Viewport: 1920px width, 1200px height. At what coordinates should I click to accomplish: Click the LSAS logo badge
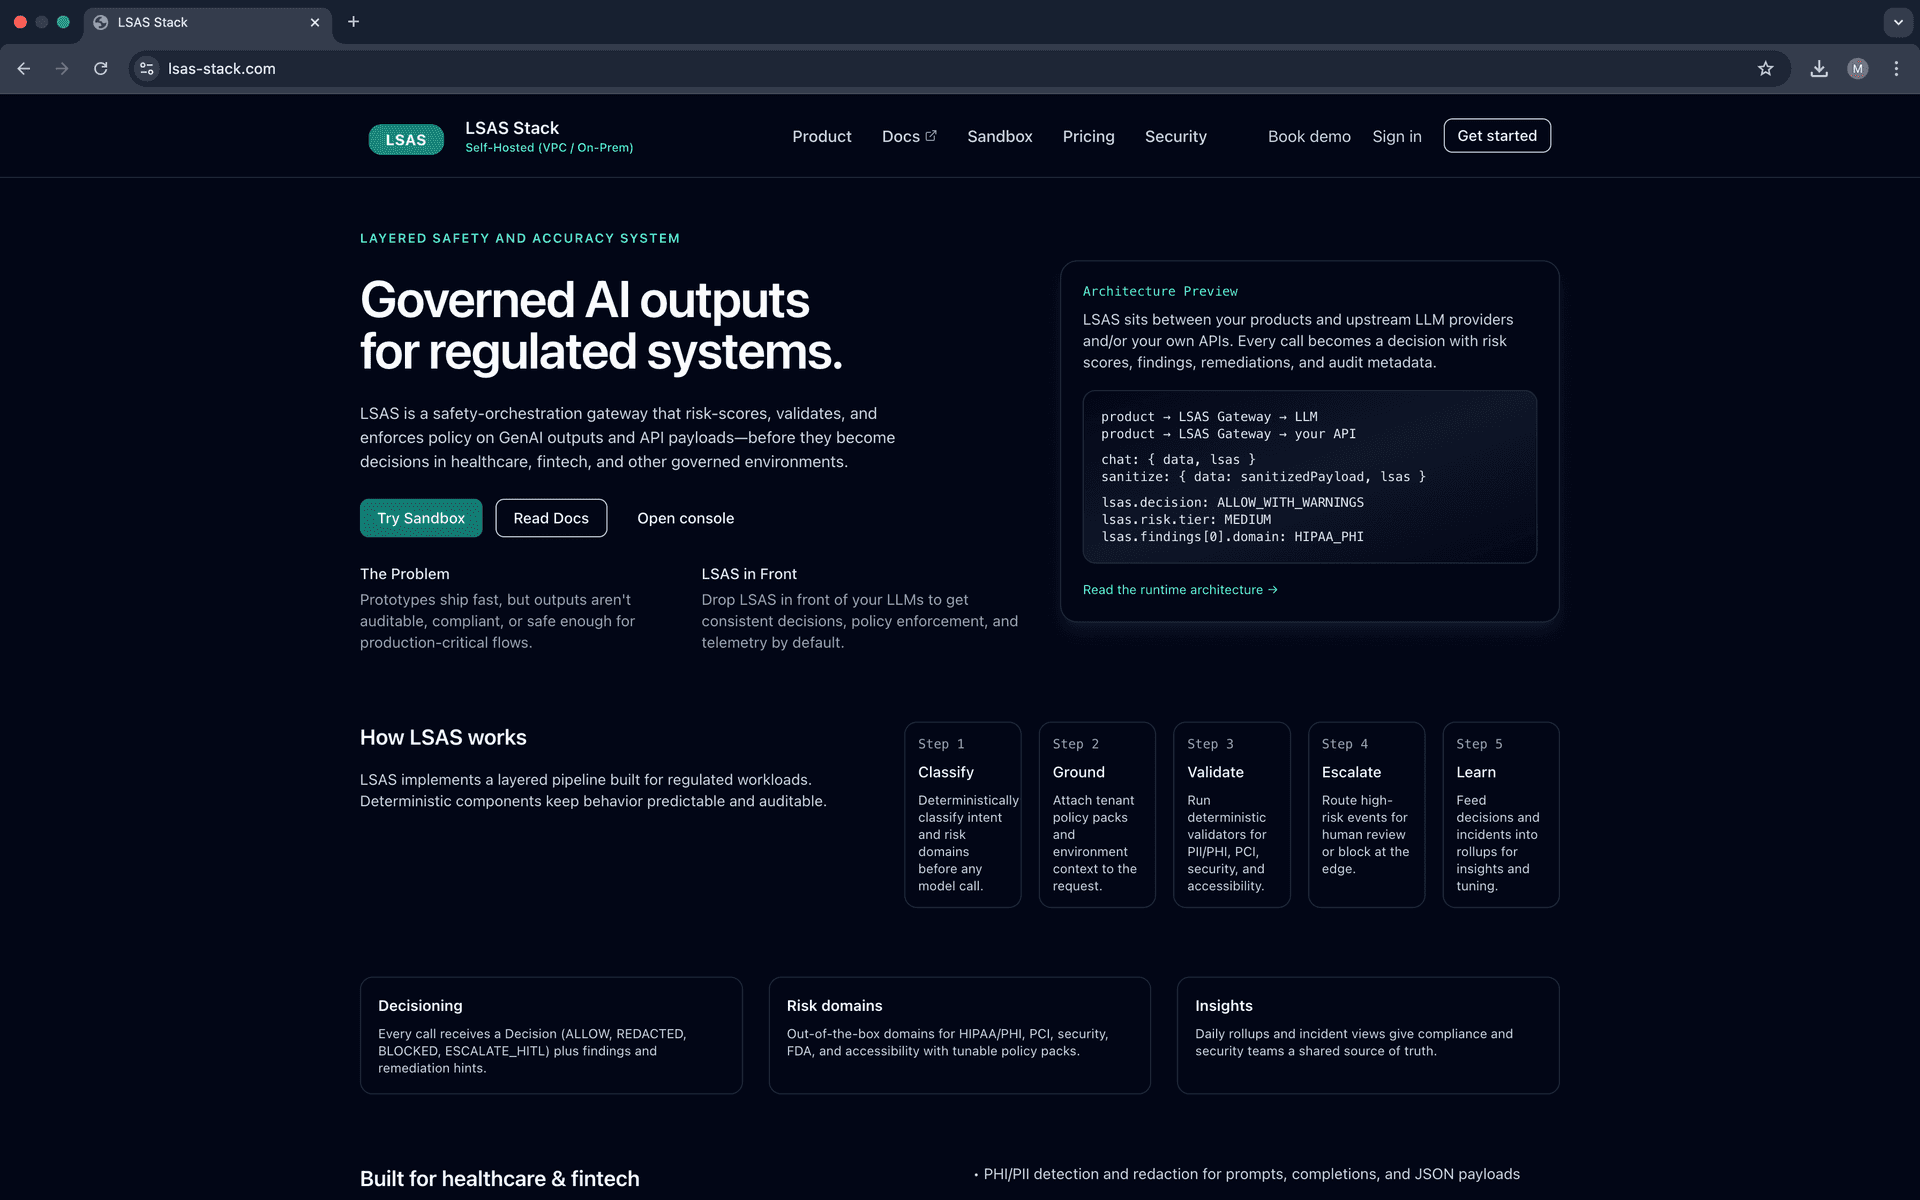pyautogui.click(x=405, y=139)
